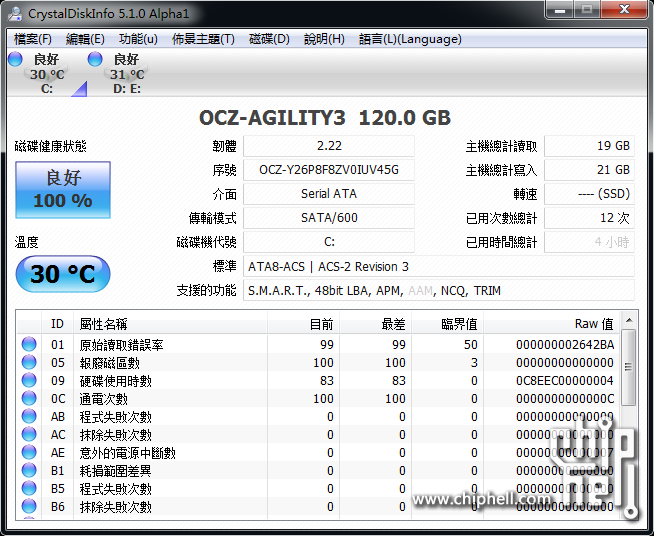This screenshot has height=536, width=654.
Task: Click the firmware field showing 2.22
Action: (329, 146)
